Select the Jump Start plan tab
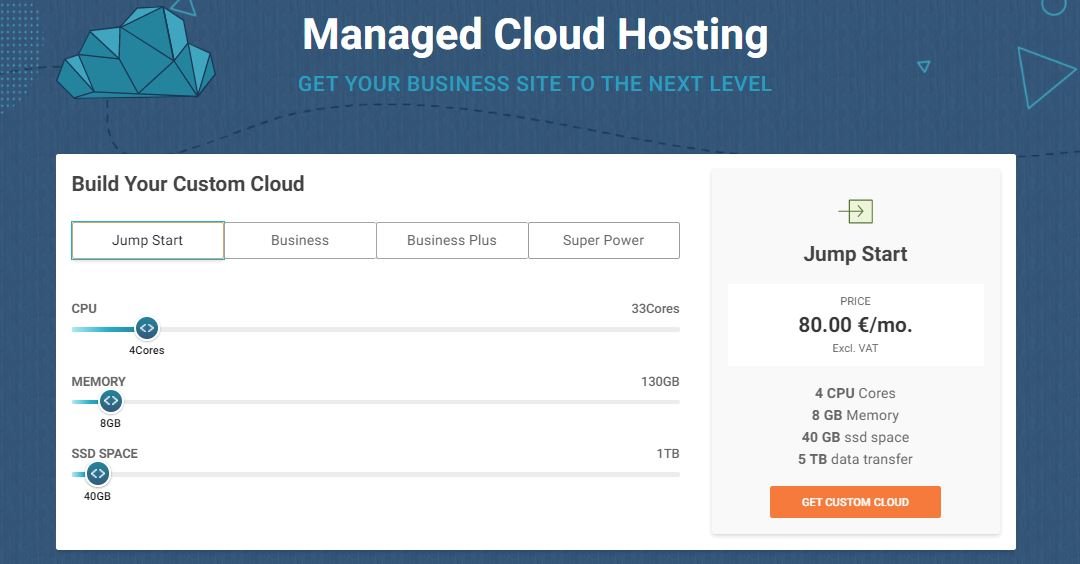Viewport: 1080px width, 564px height. [148, 240]
